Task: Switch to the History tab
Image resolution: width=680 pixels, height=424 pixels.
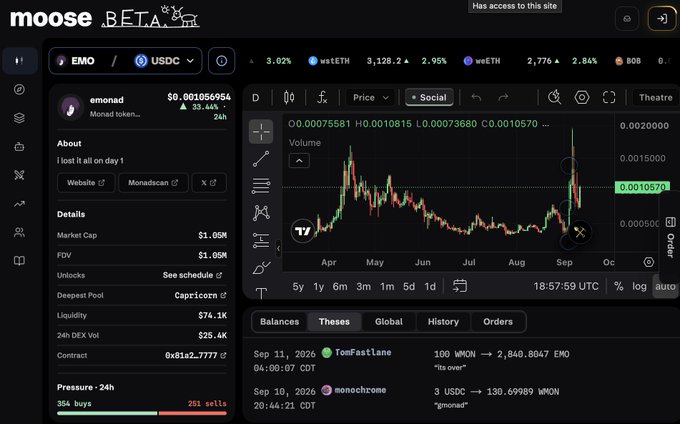Action: tap(443, 322)
